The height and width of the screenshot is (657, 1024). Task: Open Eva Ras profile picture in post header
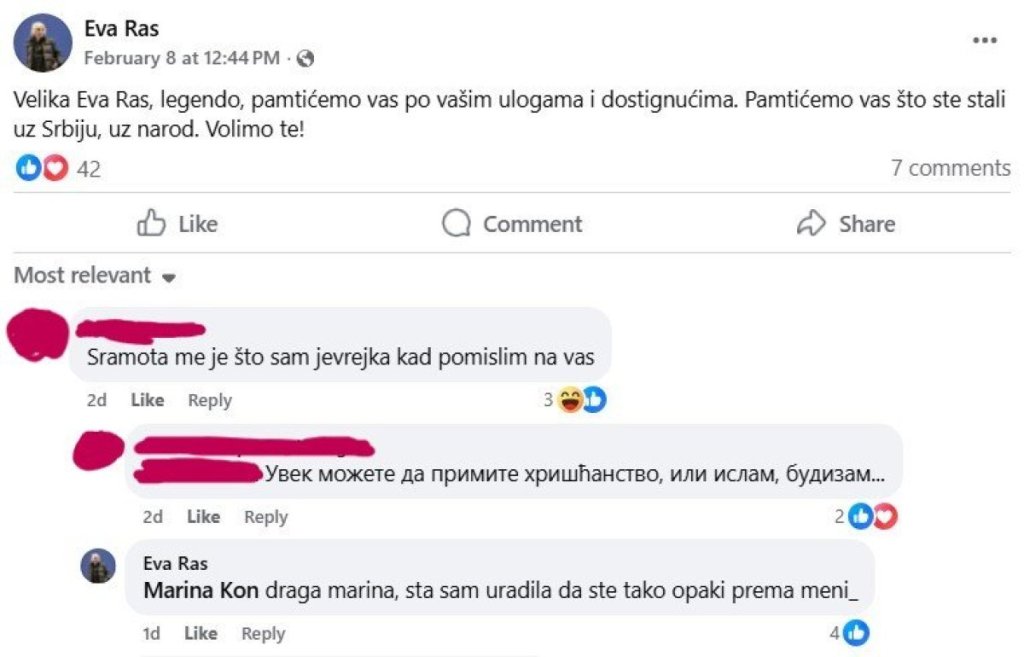[43, 42]
